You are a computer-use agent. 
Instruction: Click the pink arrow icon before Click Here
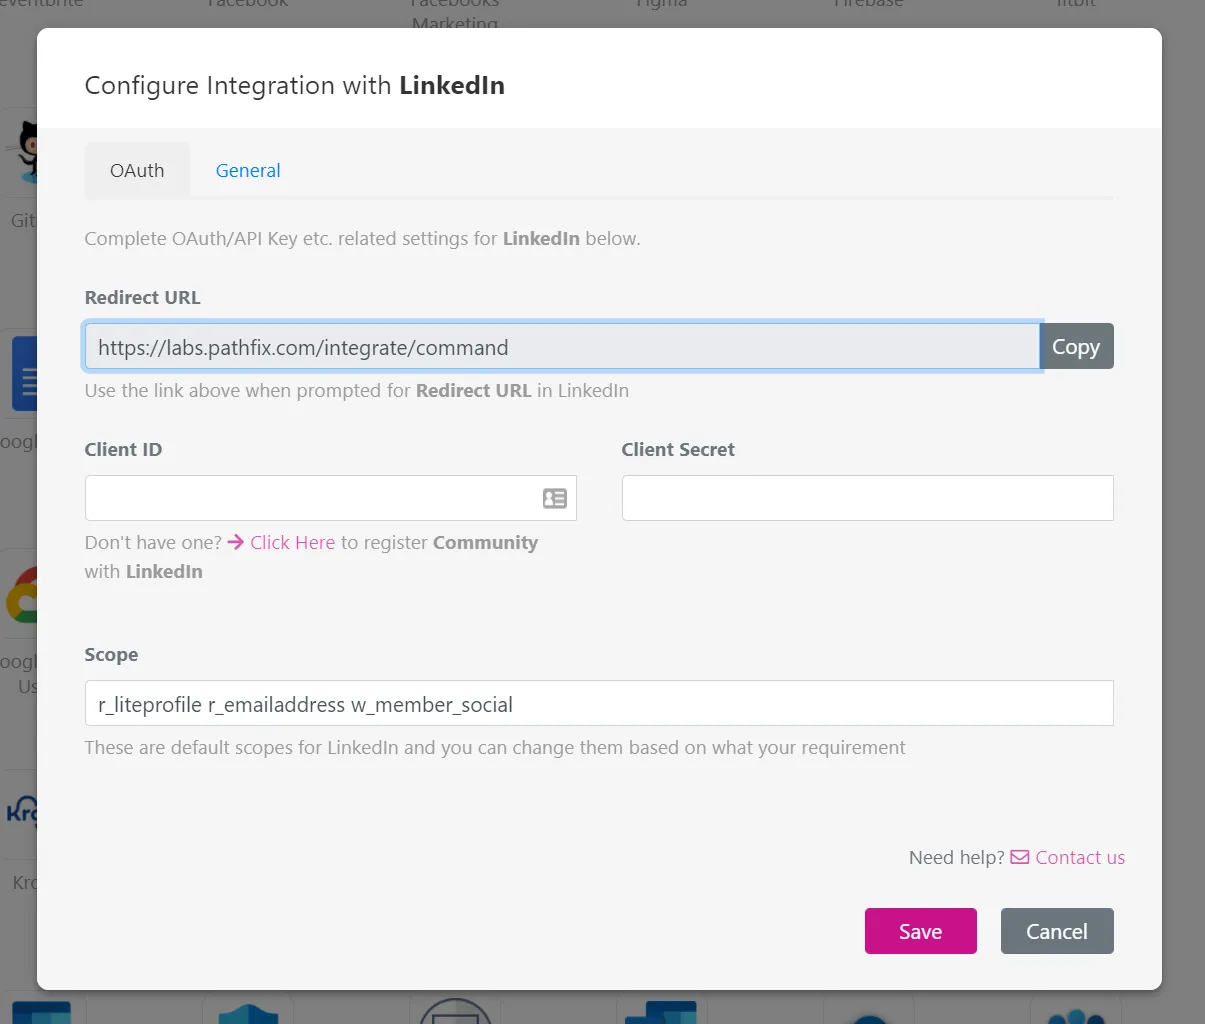(x=236, y=542)
